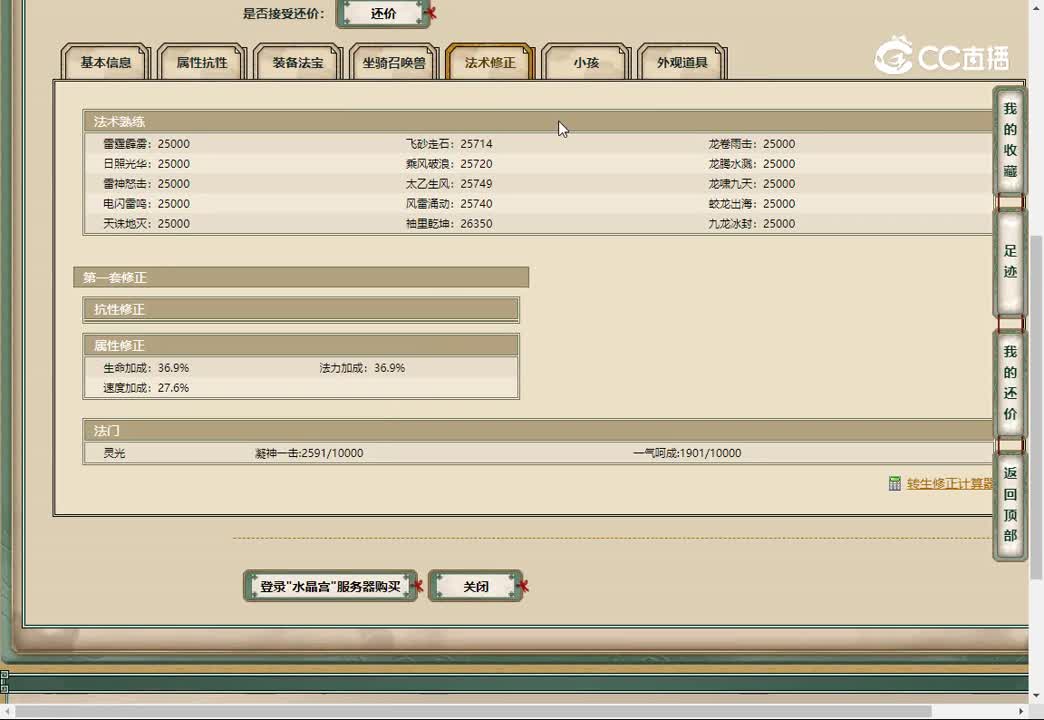The height and width of the screenshot is (720, 1044).
Task: Switch to the 小孩 tab
Action: click(586, 62)
